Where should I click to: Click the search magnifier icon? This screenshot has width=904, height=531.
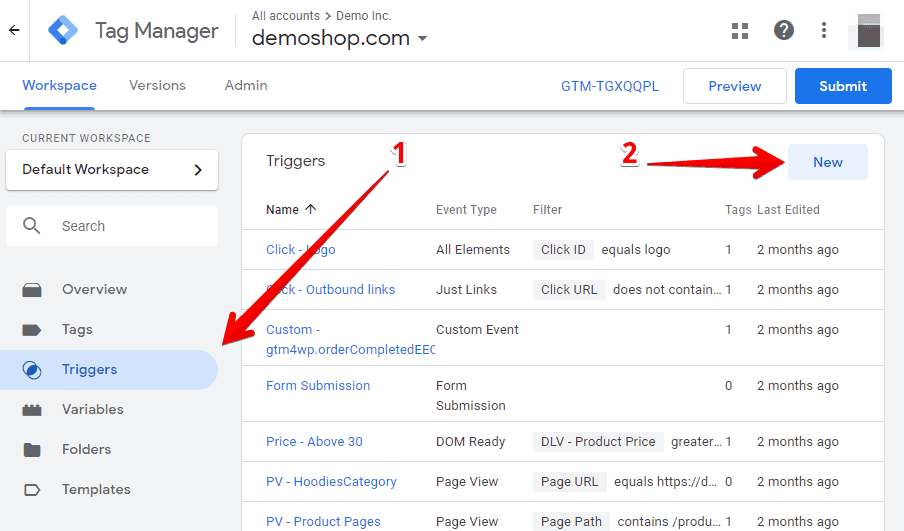pyautogui.click(x=32, y=225)
